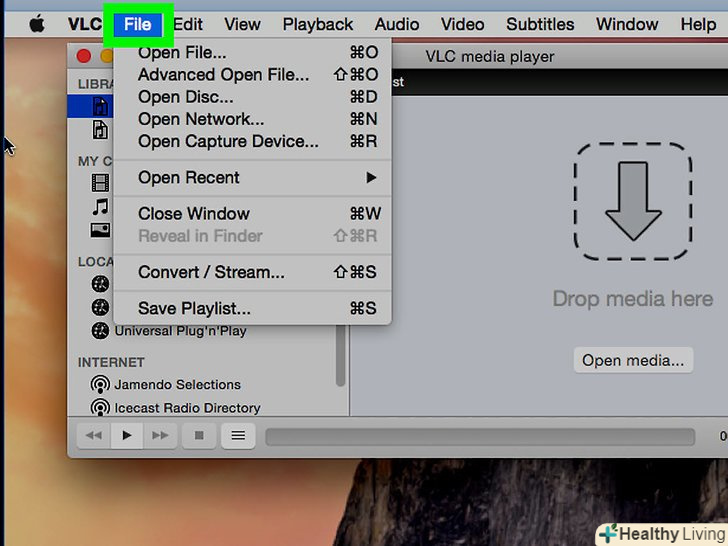The width and height of the screenshot is (728, 546).
Task: Click the fast-forward next track button
Action: tap(160, 436)
